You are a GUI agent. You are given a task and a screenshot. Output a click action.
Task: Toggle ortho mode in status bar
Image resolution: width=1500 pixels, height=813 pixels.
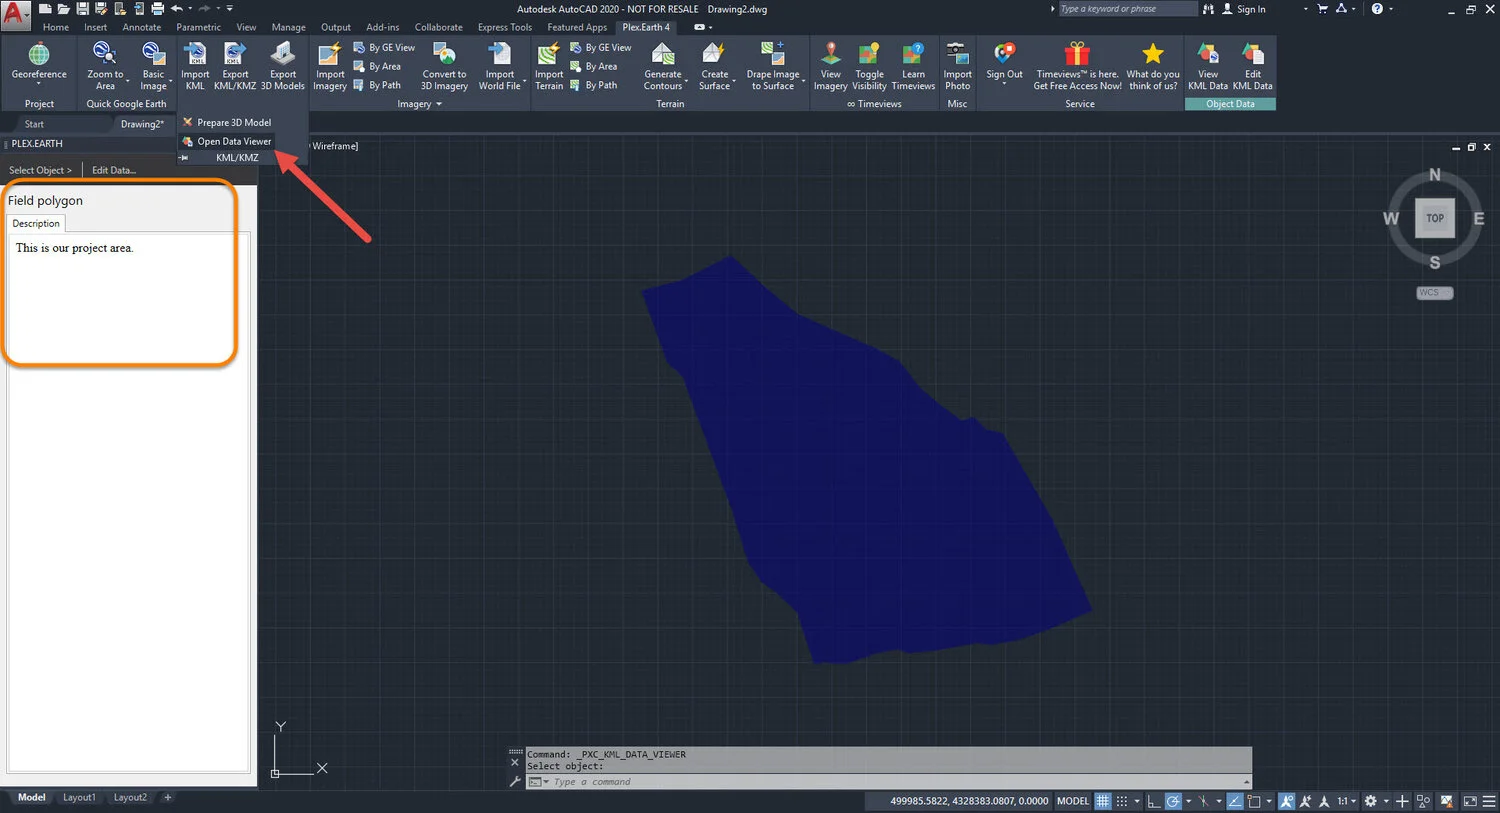(x=1153, y=801)
